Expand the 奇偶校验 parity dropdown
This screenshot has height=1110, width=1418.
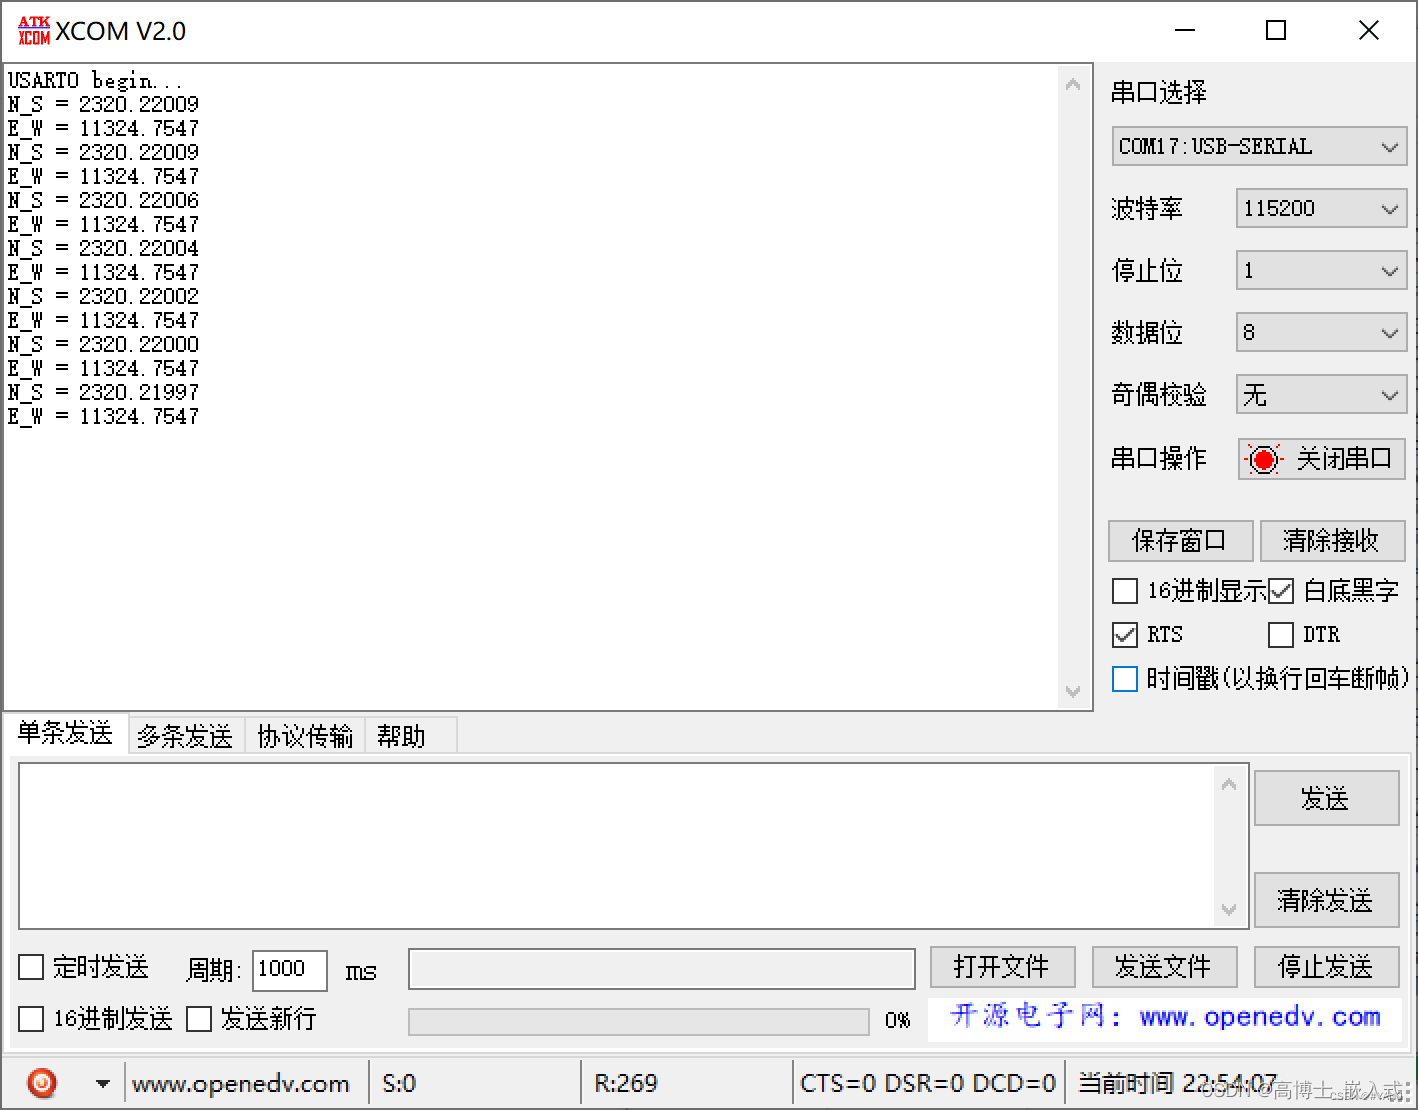point(1321,395)
